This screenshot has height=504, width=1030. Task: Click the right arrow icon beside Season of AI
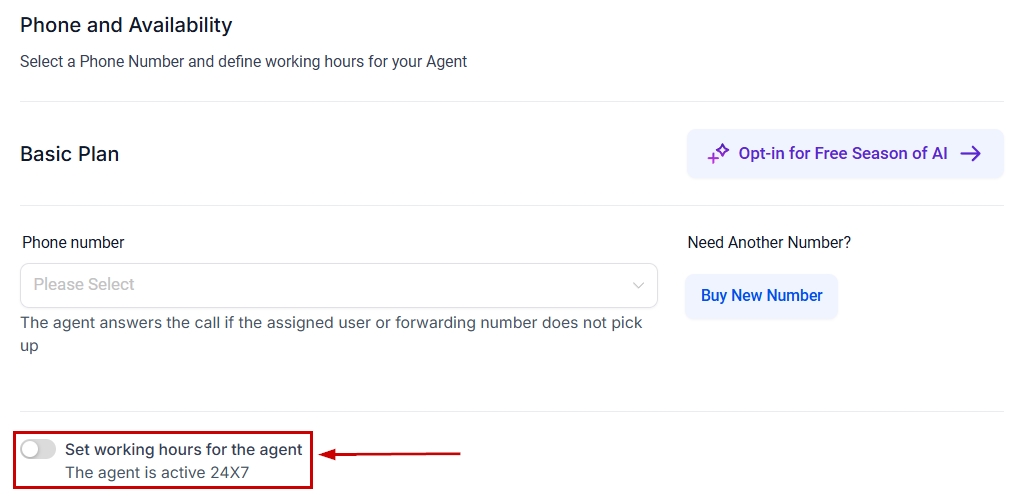(970, 154)
